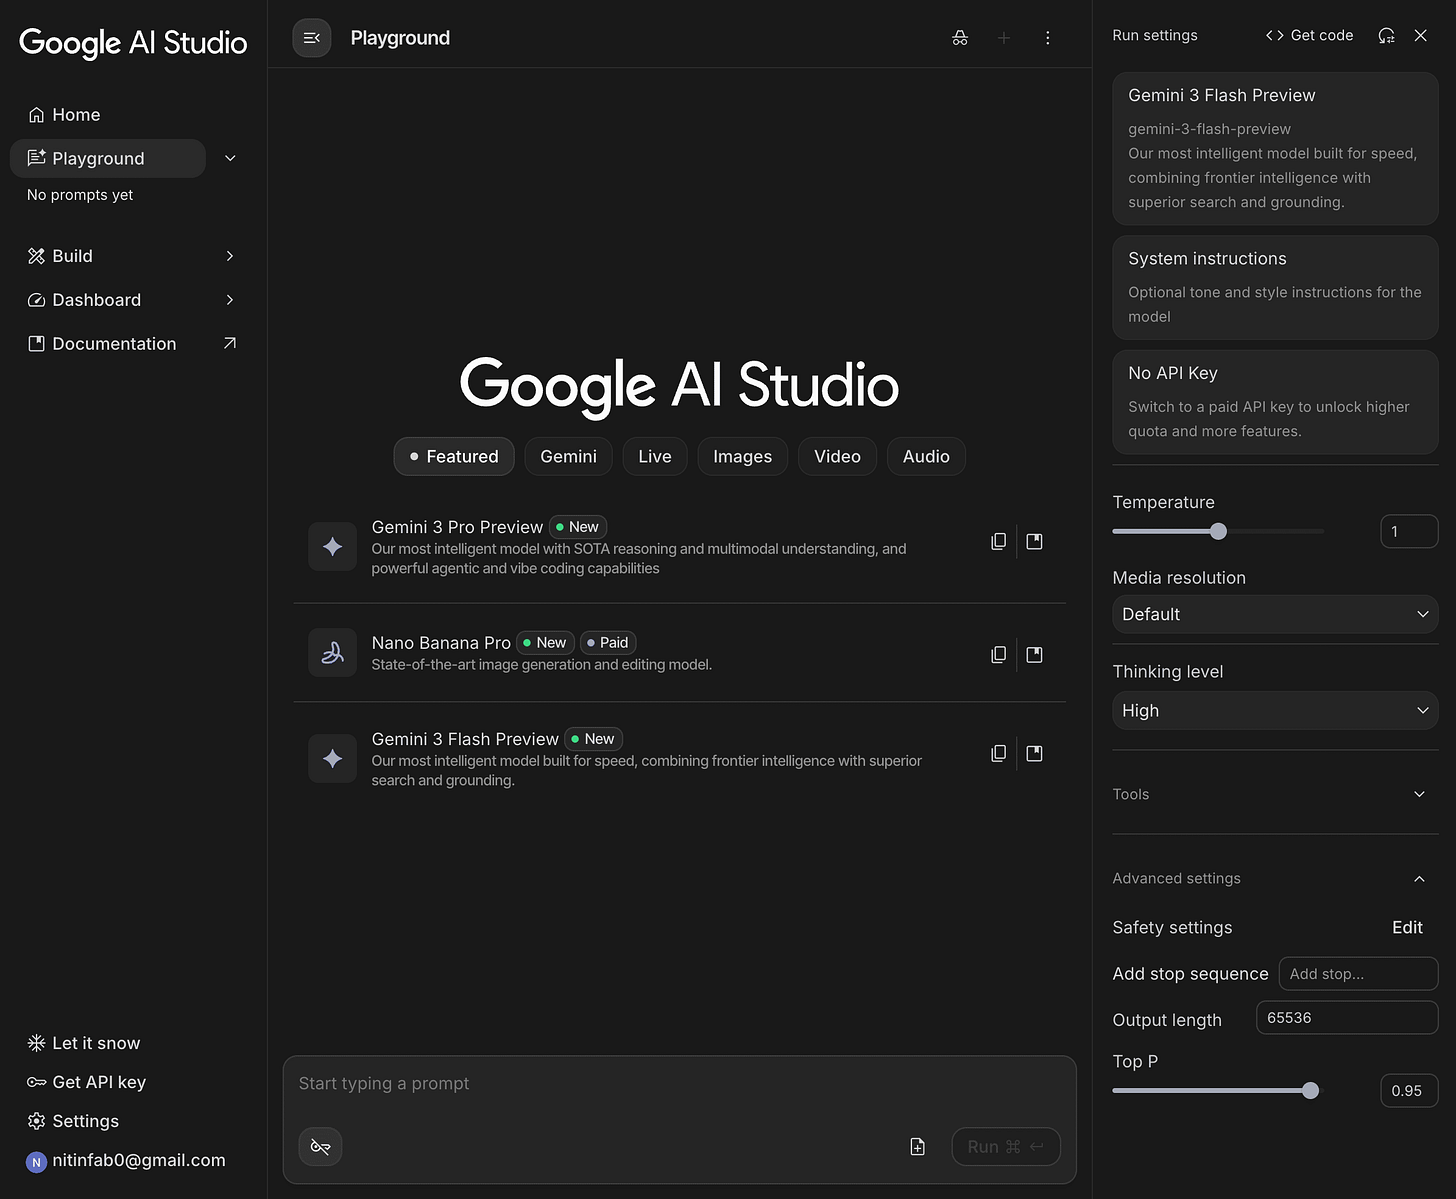Click Edit next to Safety settings
This screenshot has width=1456, height=1199.
pyautogui.click(x=1407, y=927)
